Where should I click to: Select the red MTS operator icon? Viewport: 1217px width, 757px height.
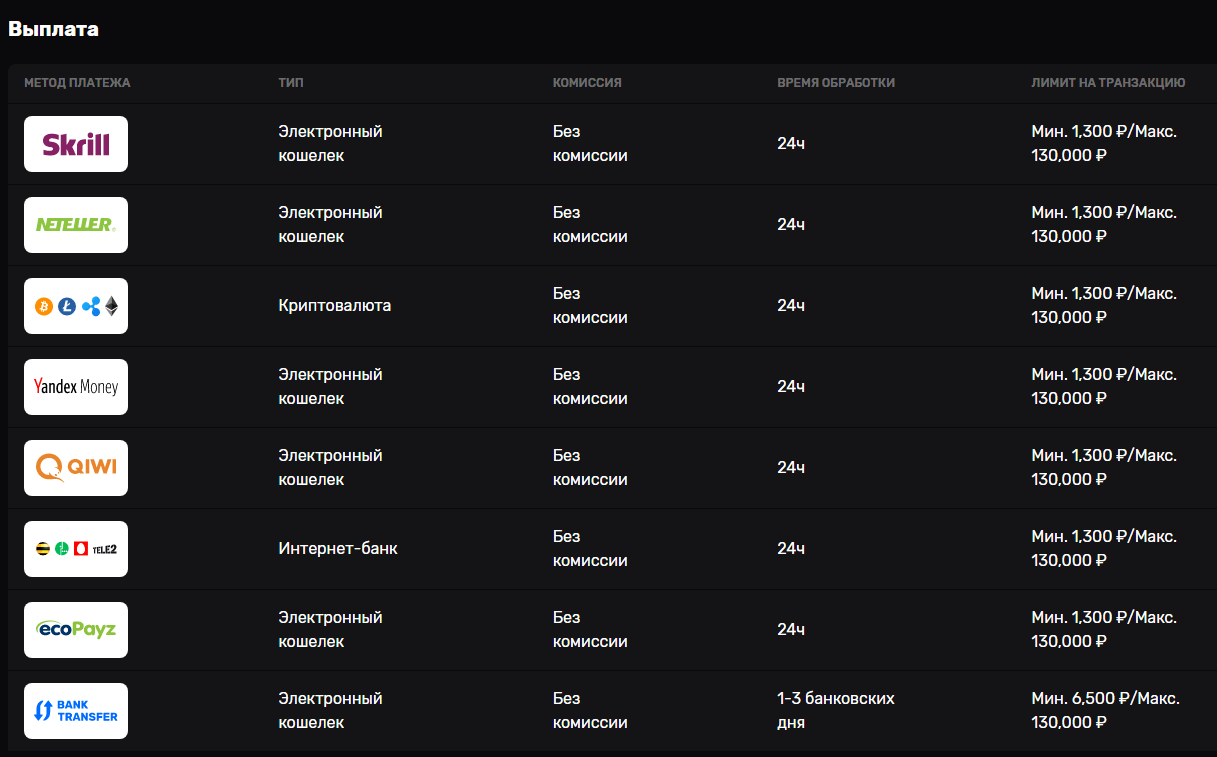80,549
